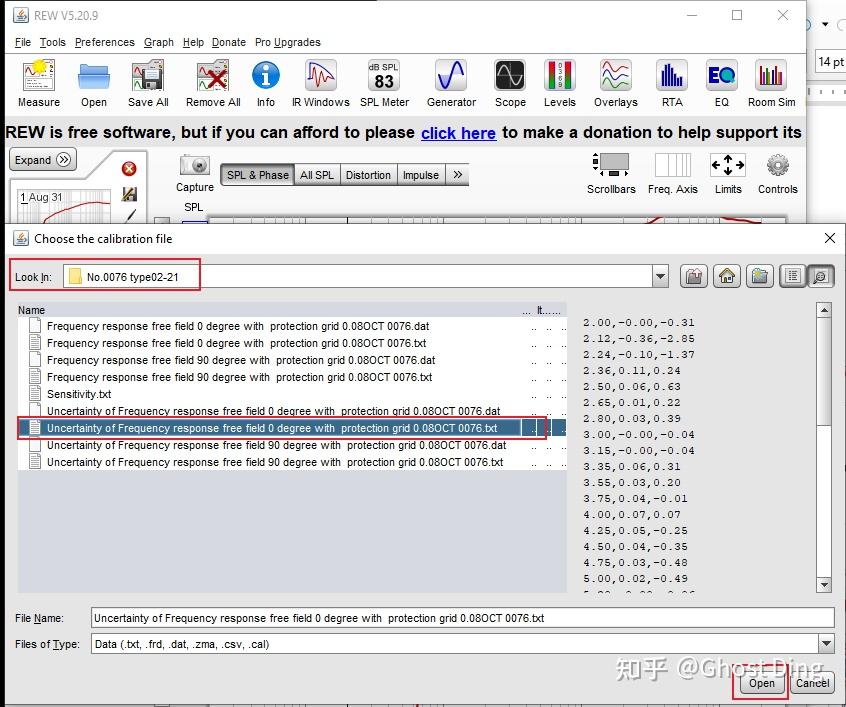This screenshot has width=846, height=707.
Task: Select Uncertainty 90 degree .dat file
Action: point(292,445)
